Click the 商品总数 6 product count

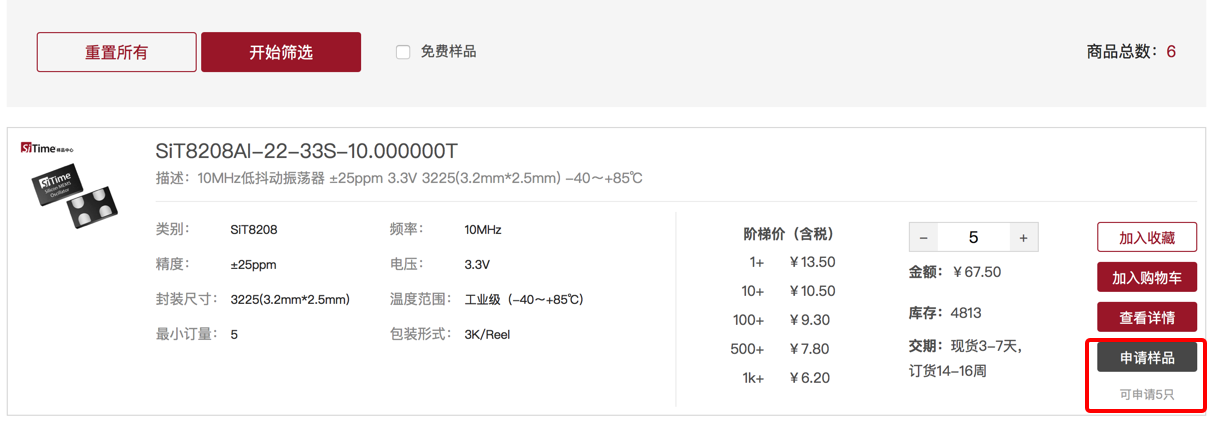tap(1131, 51)
